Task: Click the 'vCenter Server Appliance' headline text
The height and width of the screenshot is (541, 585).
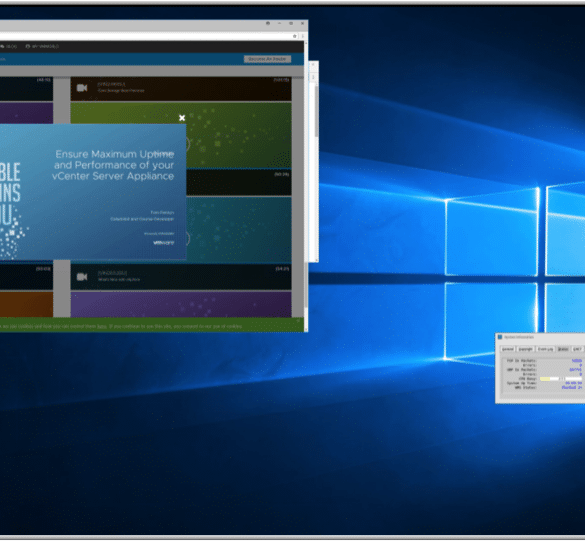Action: pos(113,176)
